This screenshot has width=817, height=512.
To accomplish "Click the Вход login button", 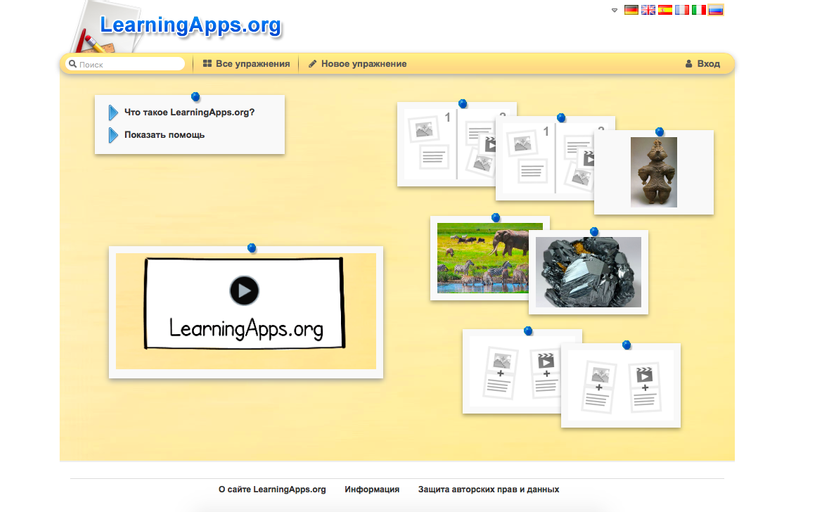I will (702, 64).
